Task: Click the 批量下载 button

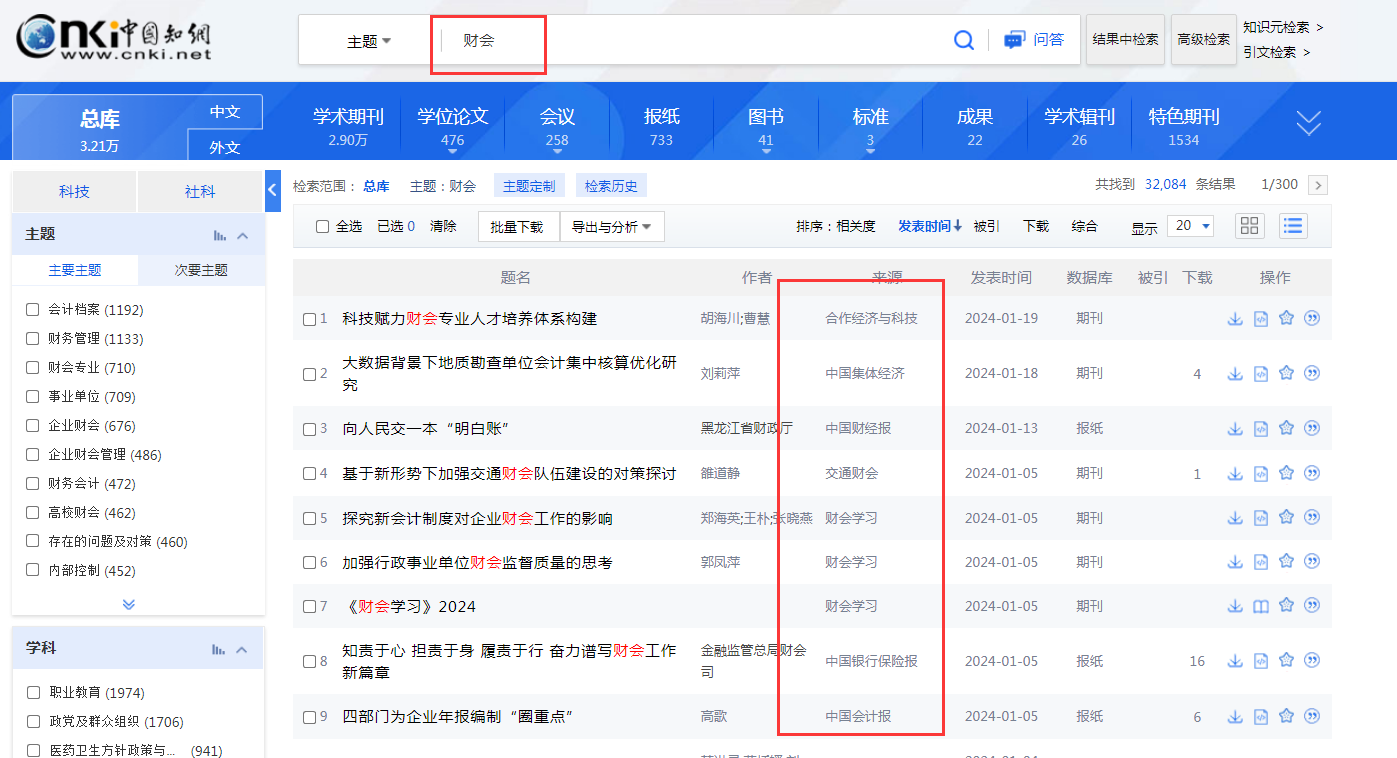Action: click(x=517, y=227)
